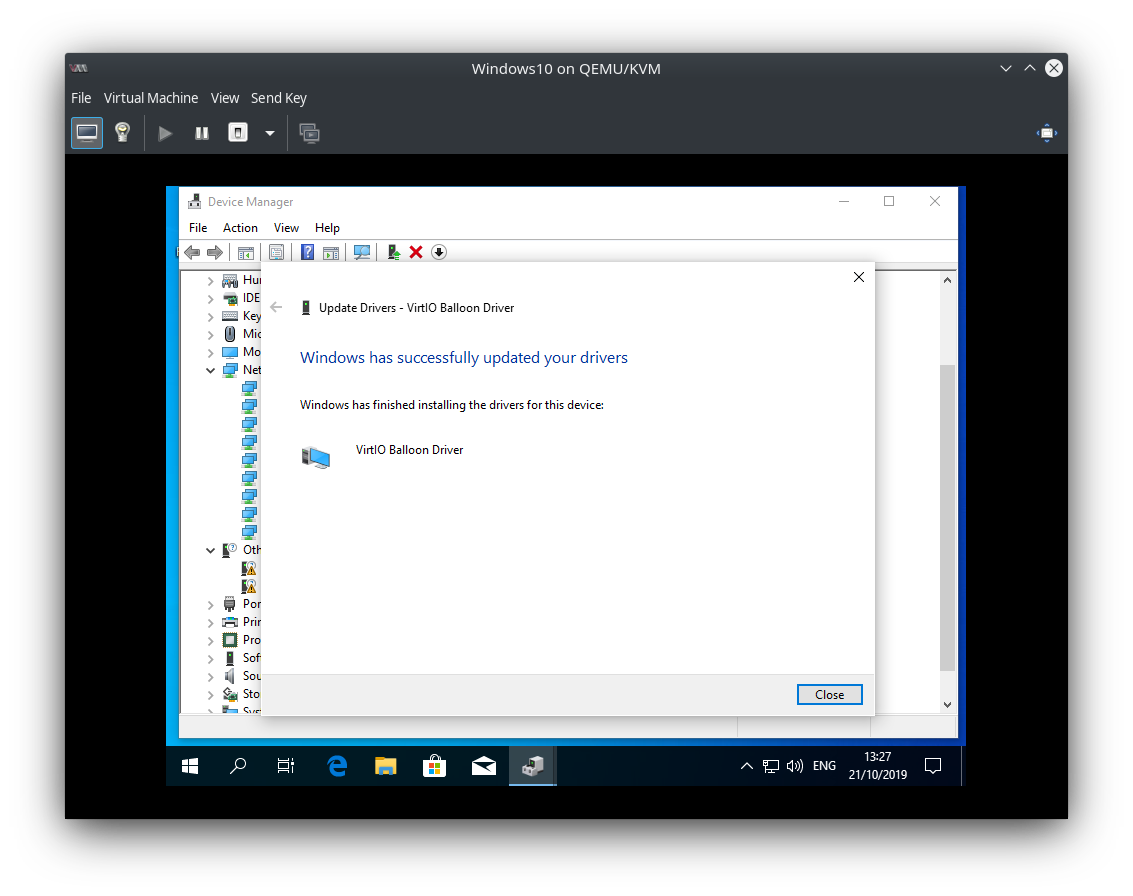Open volume control tray icon
This screenshot has height=896, width=1133.
pyautogui.click(x=795, y=766)
